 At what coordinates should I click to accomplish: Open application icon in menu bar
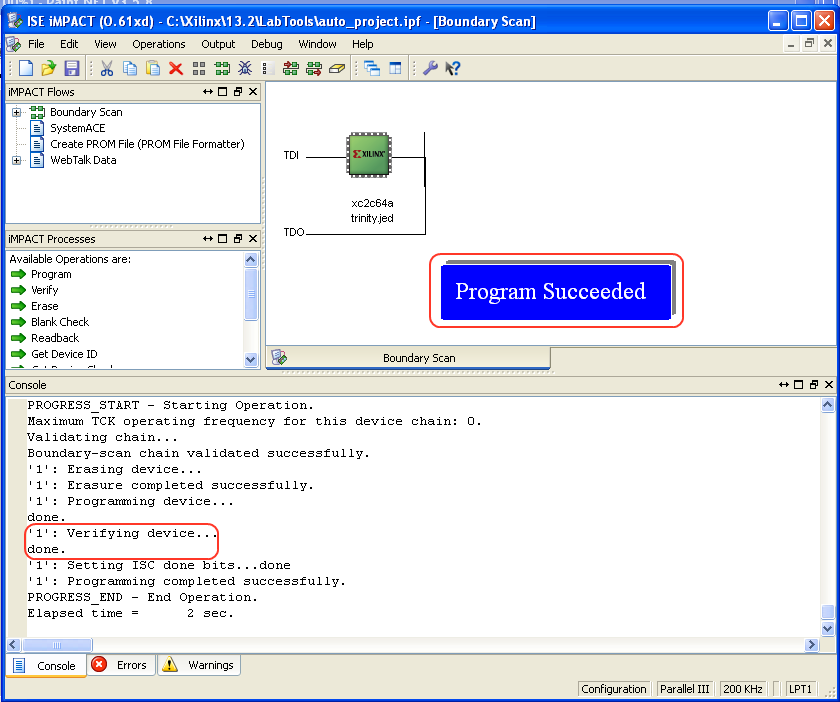pyautogui.click(x=13, y=44)
